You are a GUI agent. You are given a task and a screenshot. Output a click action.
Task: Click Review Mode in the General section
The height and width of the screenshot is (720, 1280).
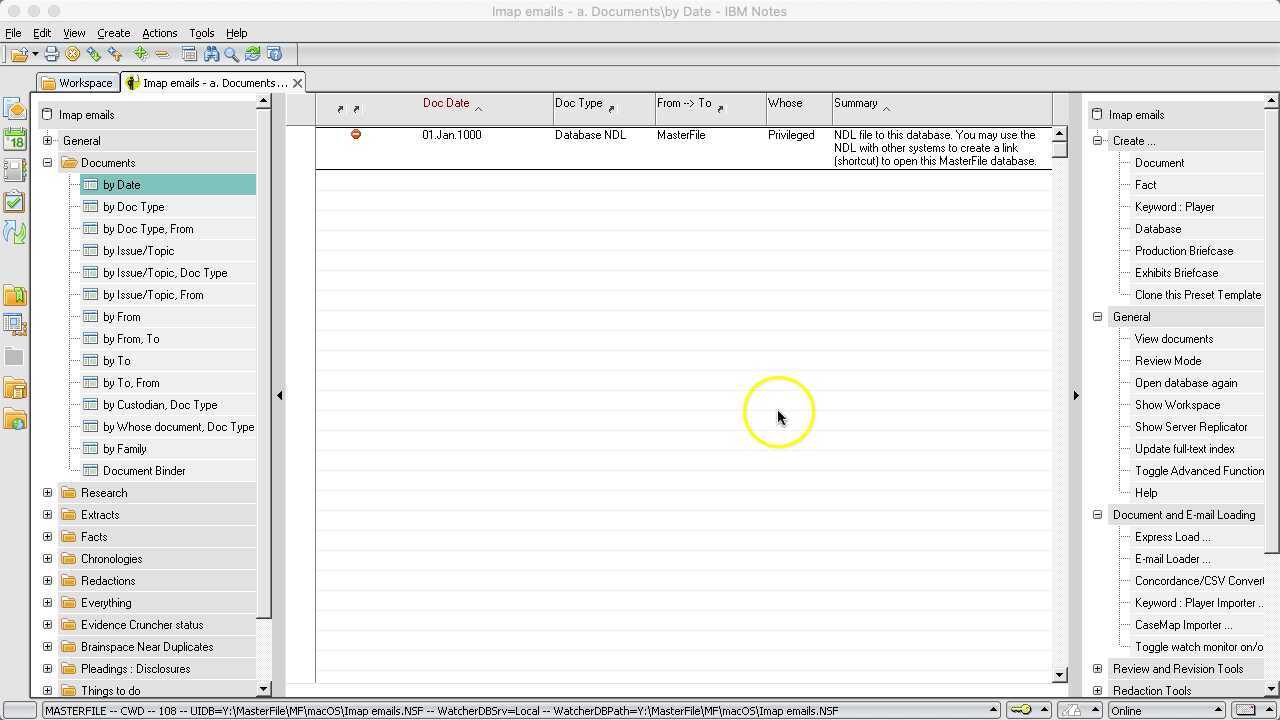(1167, 361)
